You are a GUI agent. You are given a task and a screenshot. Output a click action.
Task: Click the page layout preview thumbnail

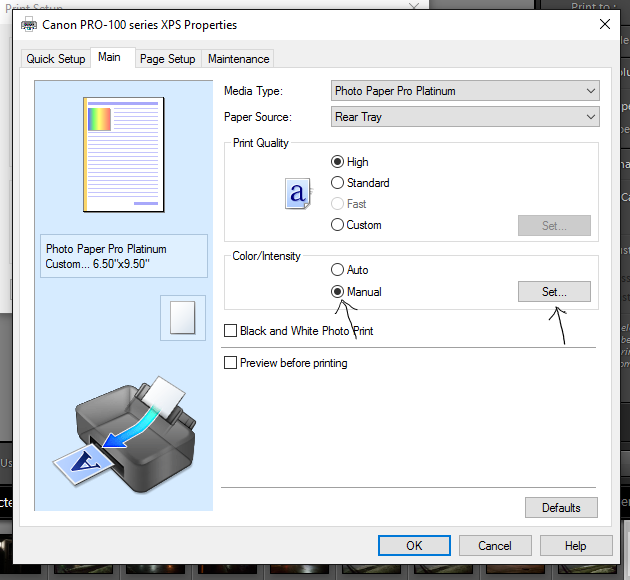pos(123,155)
